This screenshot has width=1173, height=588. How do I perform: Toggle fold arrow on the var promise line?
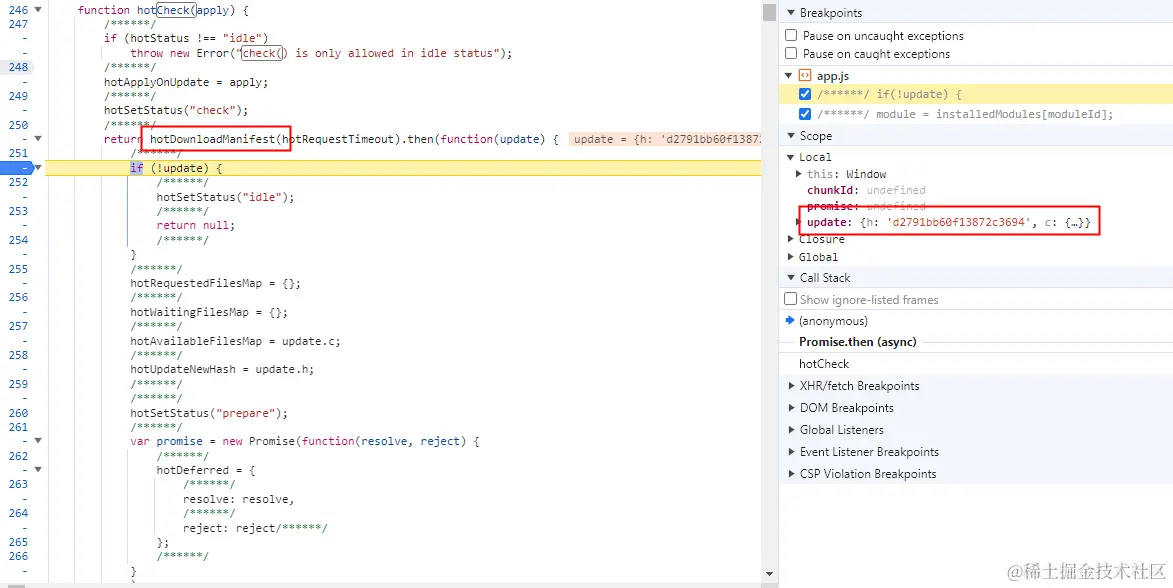click(38, 441)
